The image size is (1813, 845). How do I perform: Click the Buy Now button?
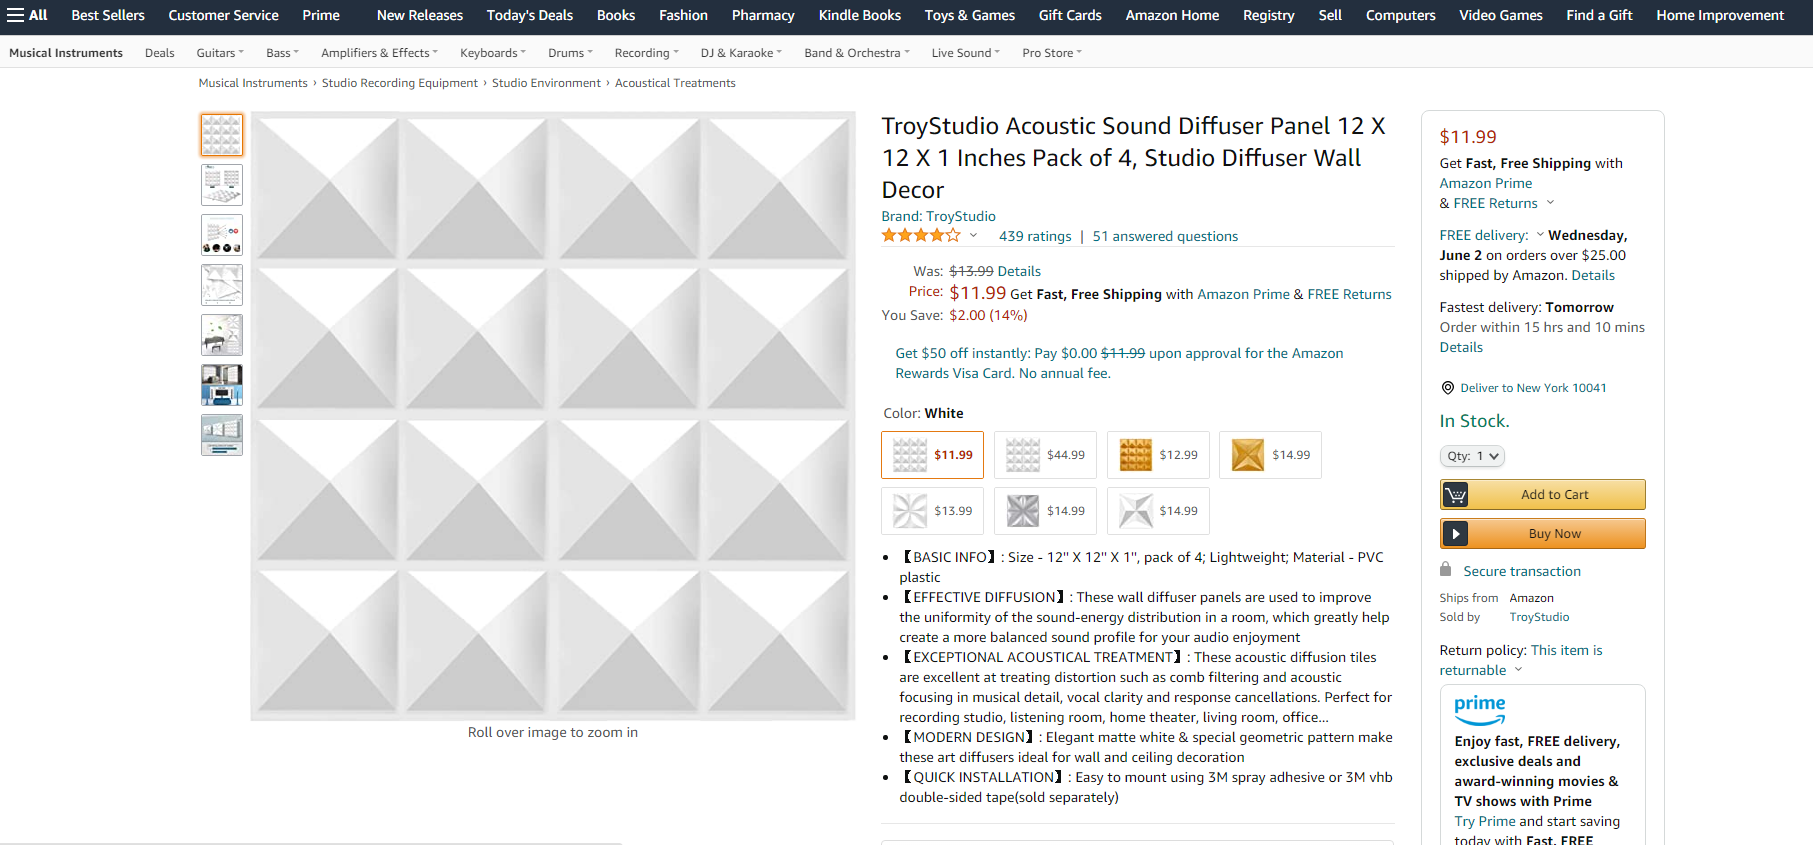pos(1542,534)
